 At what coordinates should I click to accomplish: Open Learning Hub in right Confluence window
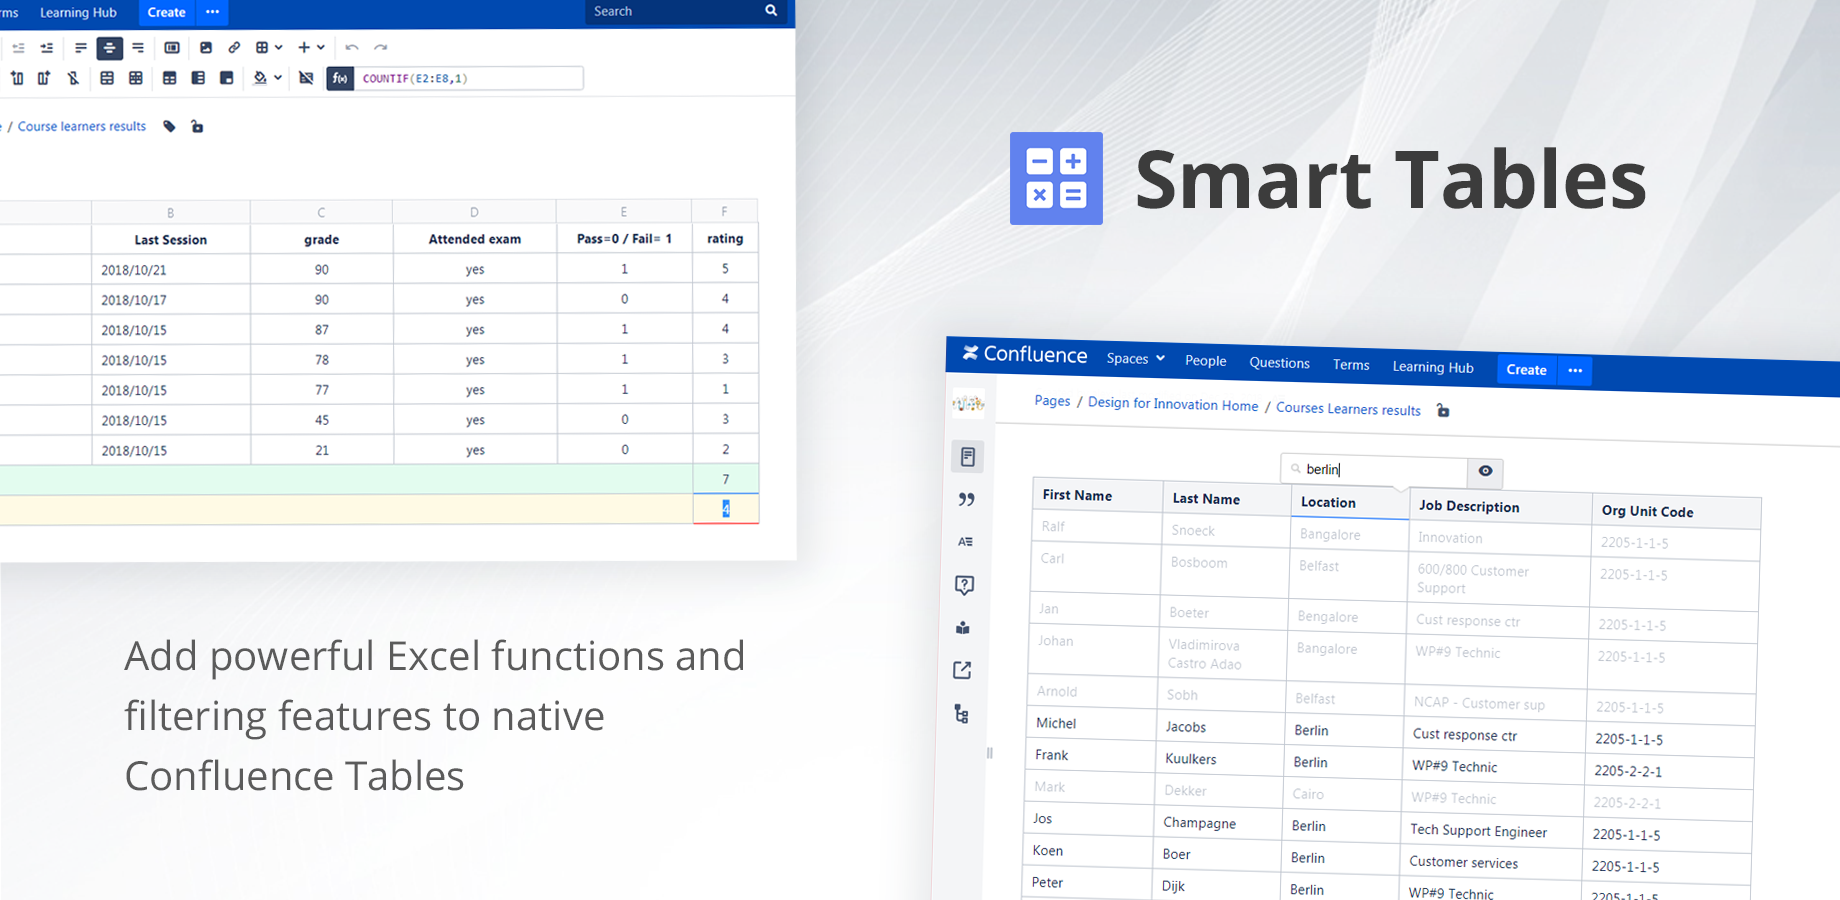[x=1433, y=367]
